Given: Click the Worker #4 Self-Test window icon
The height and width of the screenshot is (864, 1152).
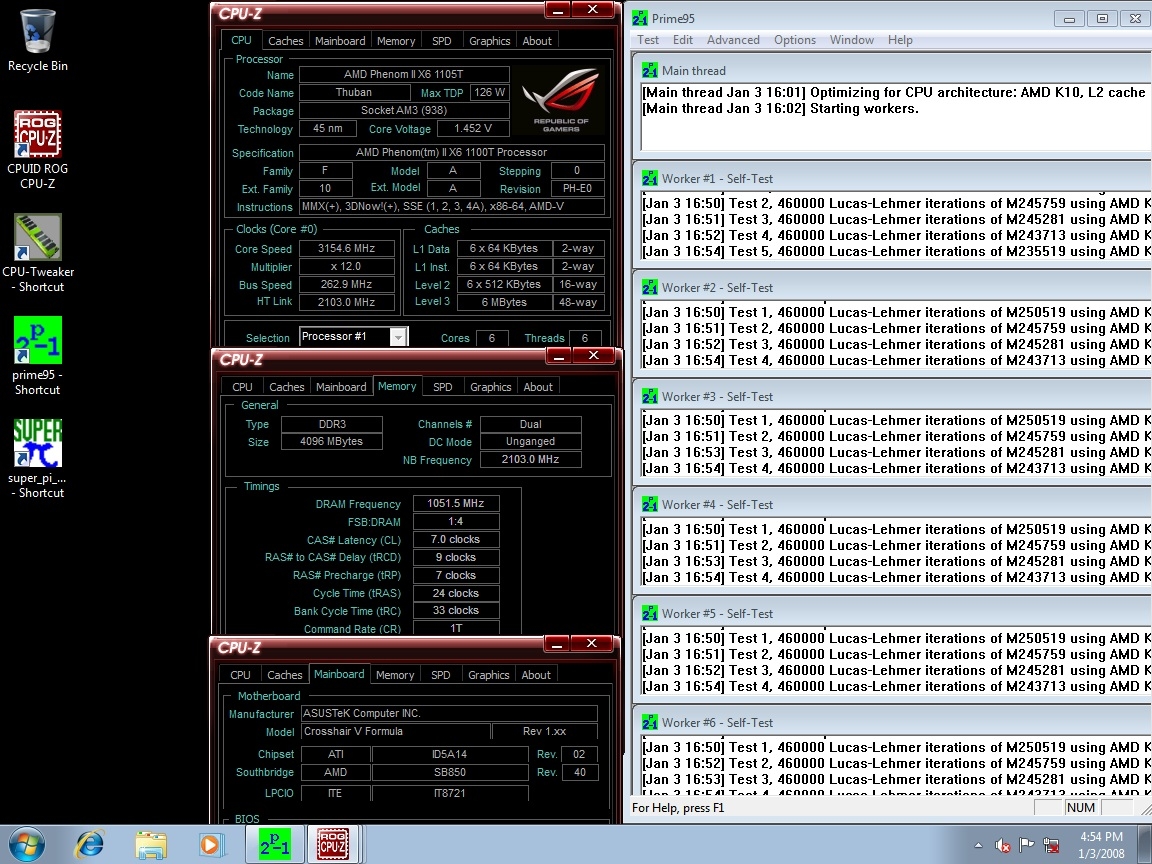Looking at the screenshot, I should pos(649,505).
